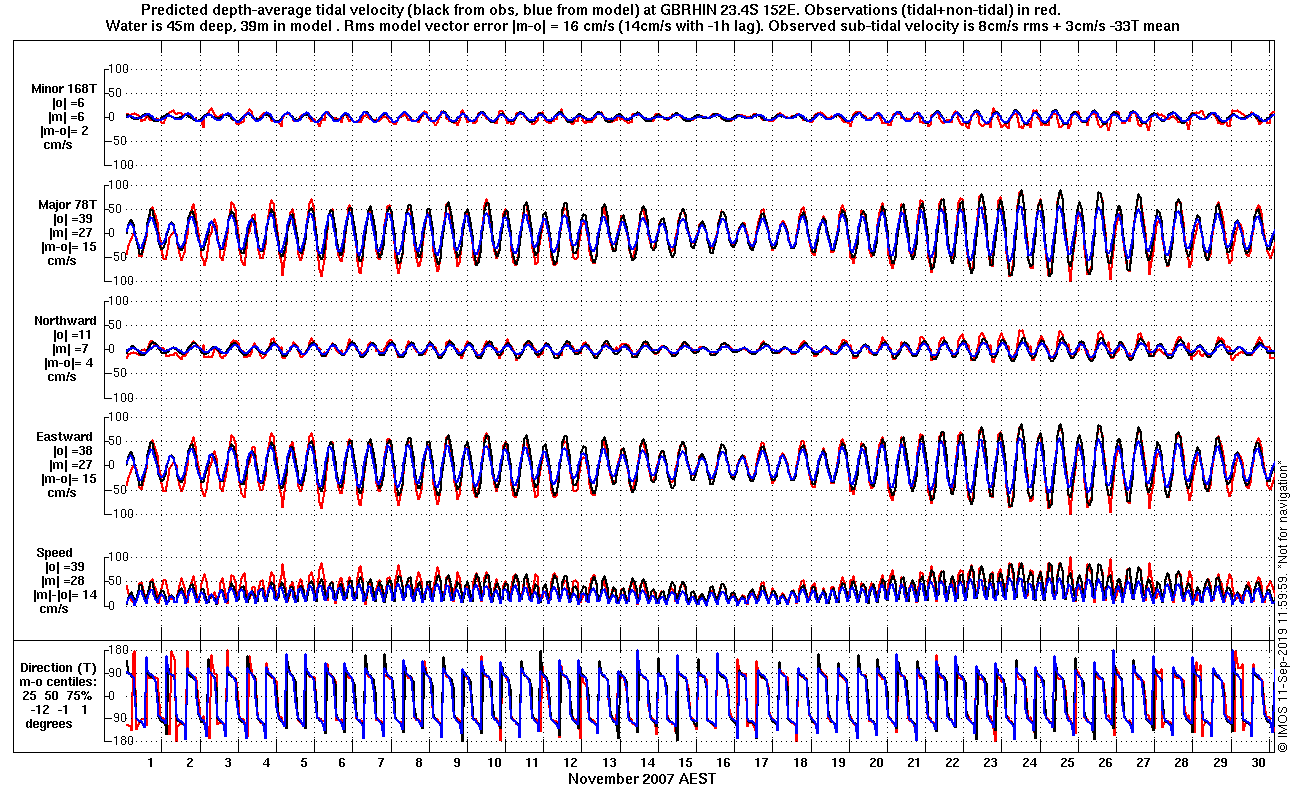Click day 25 on the date axis

[1068, 763]
